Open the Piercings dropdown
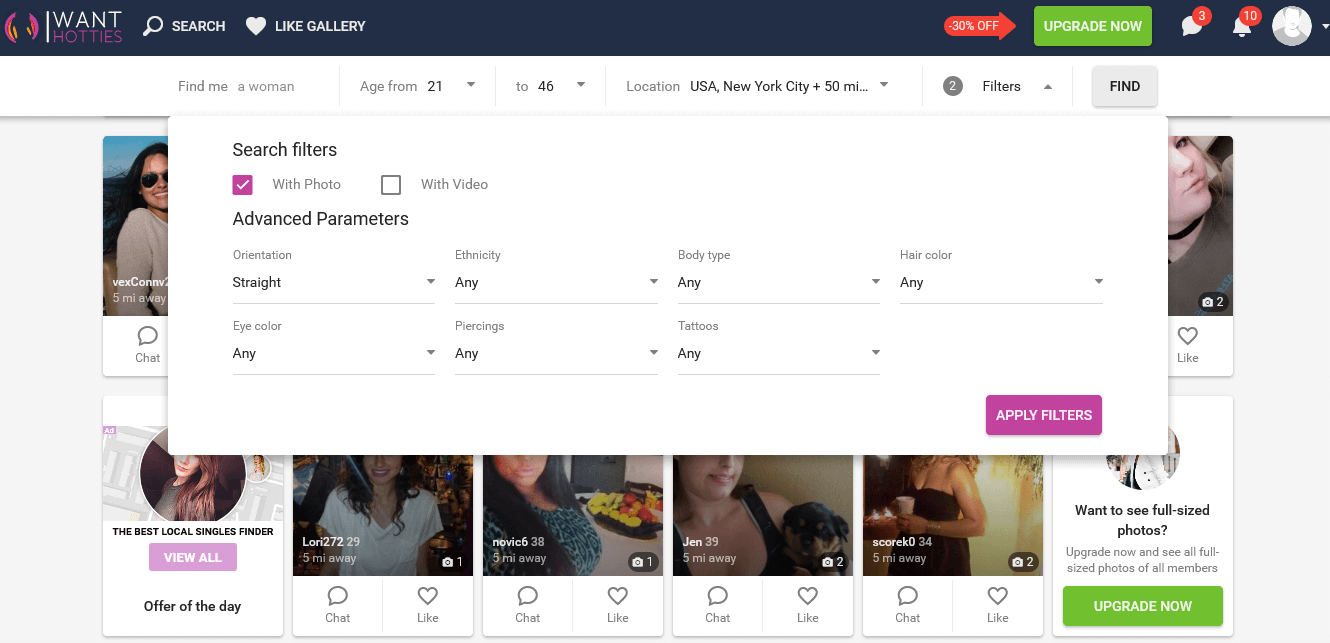 tap(556, 354)
